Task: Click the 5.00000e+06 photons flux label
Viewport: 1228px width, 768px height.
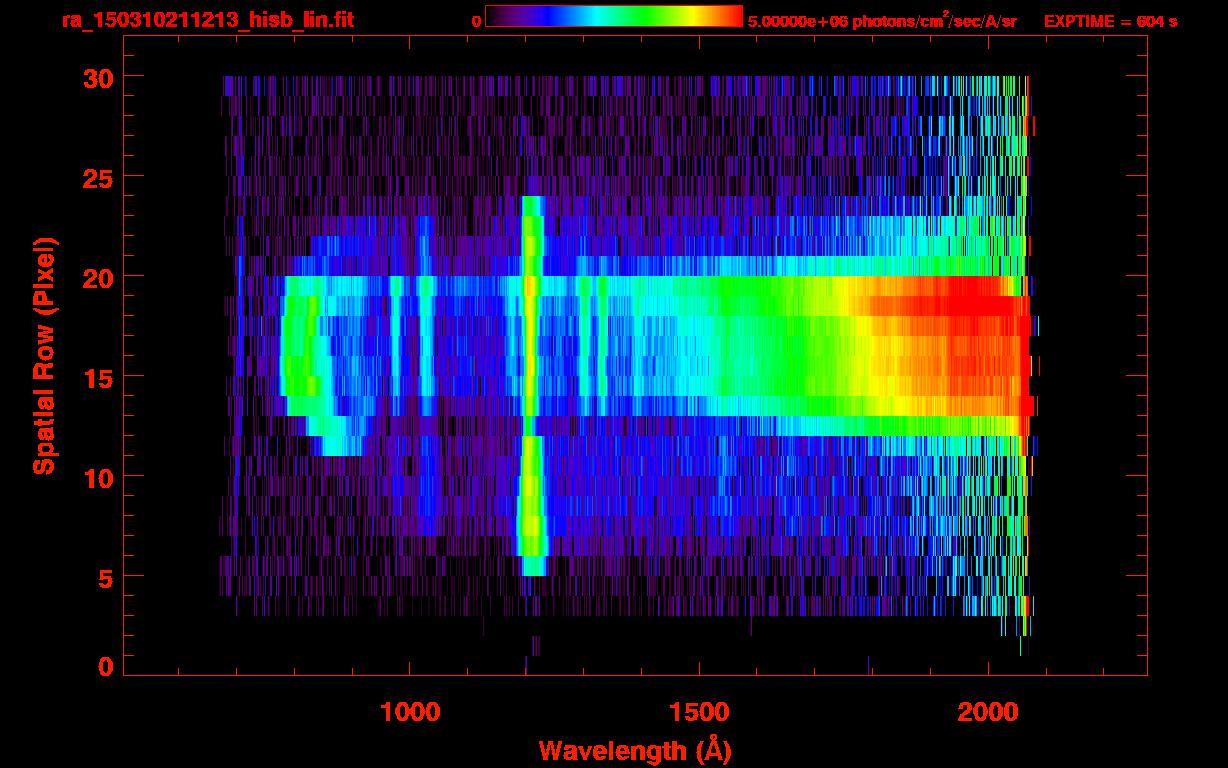Action: coord(882,20)
